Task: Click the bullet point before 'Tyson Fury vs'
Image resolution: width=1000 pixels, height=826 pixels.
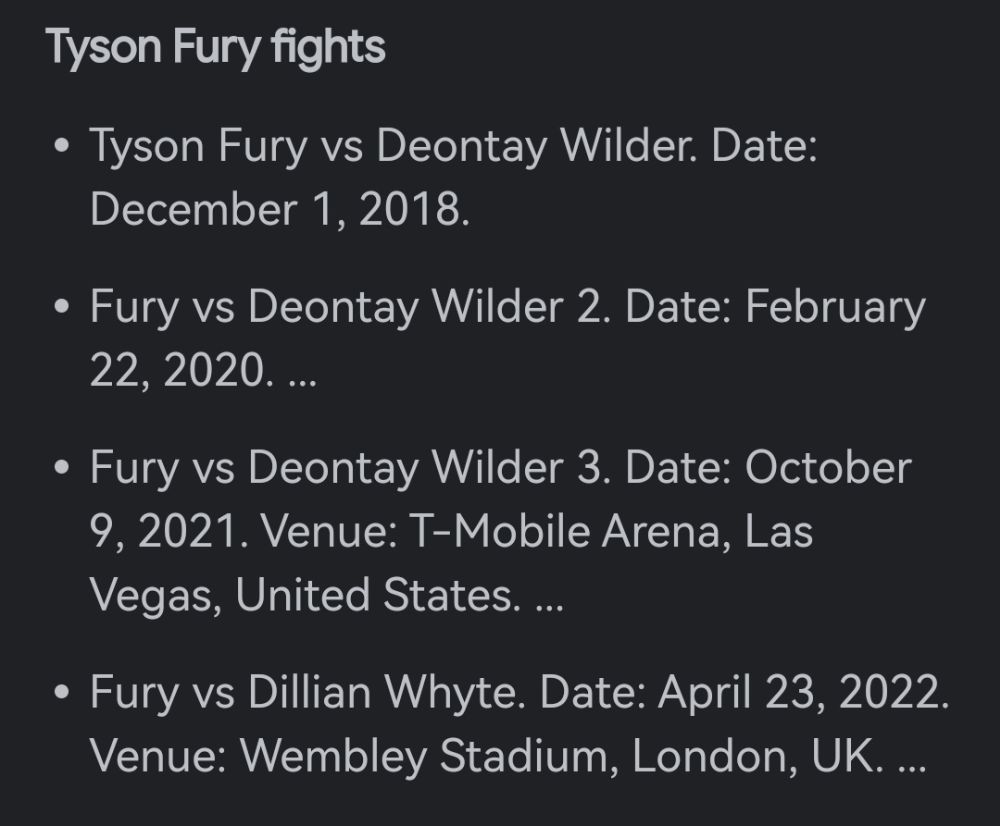Action: 61,146
